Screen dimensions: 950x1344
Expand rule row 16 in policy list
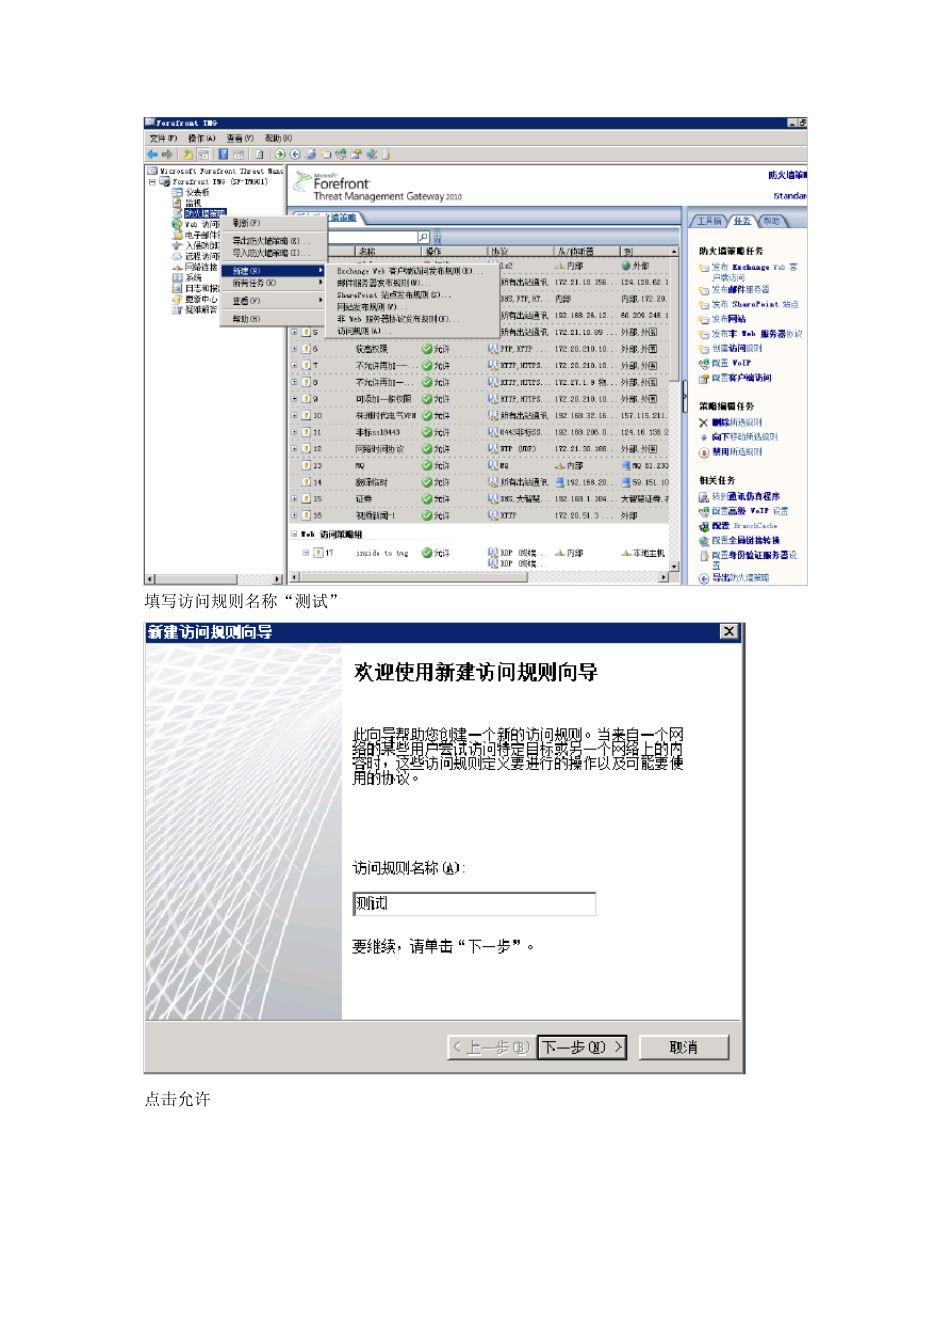tap(294, 516)
